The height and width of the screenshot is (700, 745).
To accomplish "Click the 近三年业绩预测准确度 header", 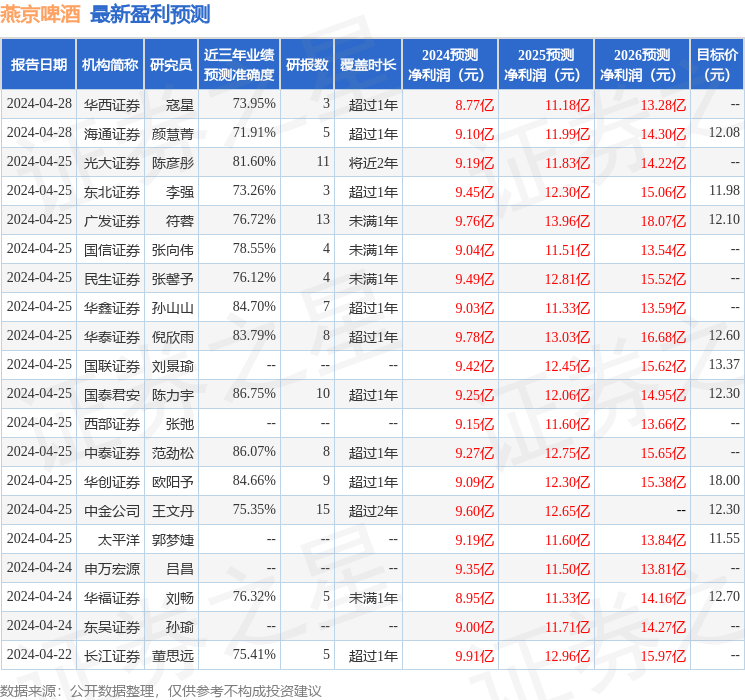I will coord(239,65).
